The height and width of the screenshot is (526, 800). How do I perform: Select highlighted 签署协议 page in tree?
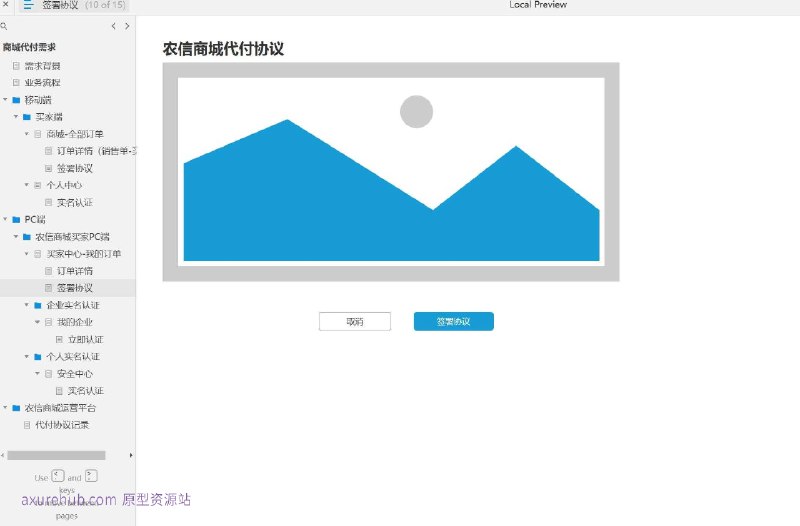[x=74, y=288]
